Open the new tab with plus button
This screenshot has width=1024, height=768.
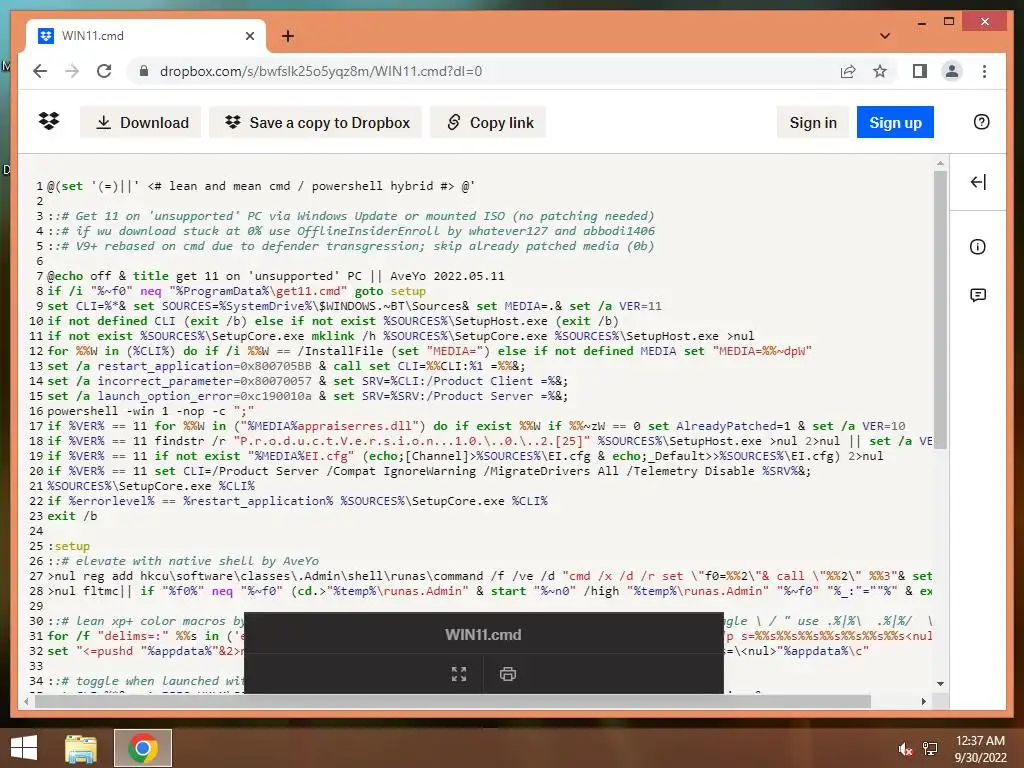(x=288, y=36)
